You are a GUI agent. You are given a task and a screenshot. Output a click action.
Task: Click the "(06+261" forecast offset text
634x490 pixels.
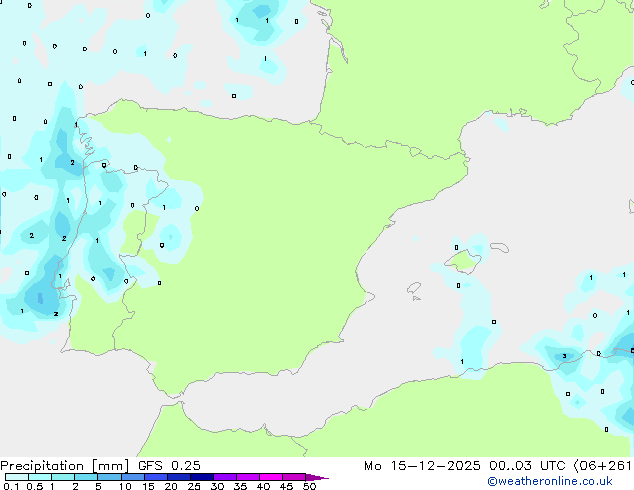tap(602, 466)
